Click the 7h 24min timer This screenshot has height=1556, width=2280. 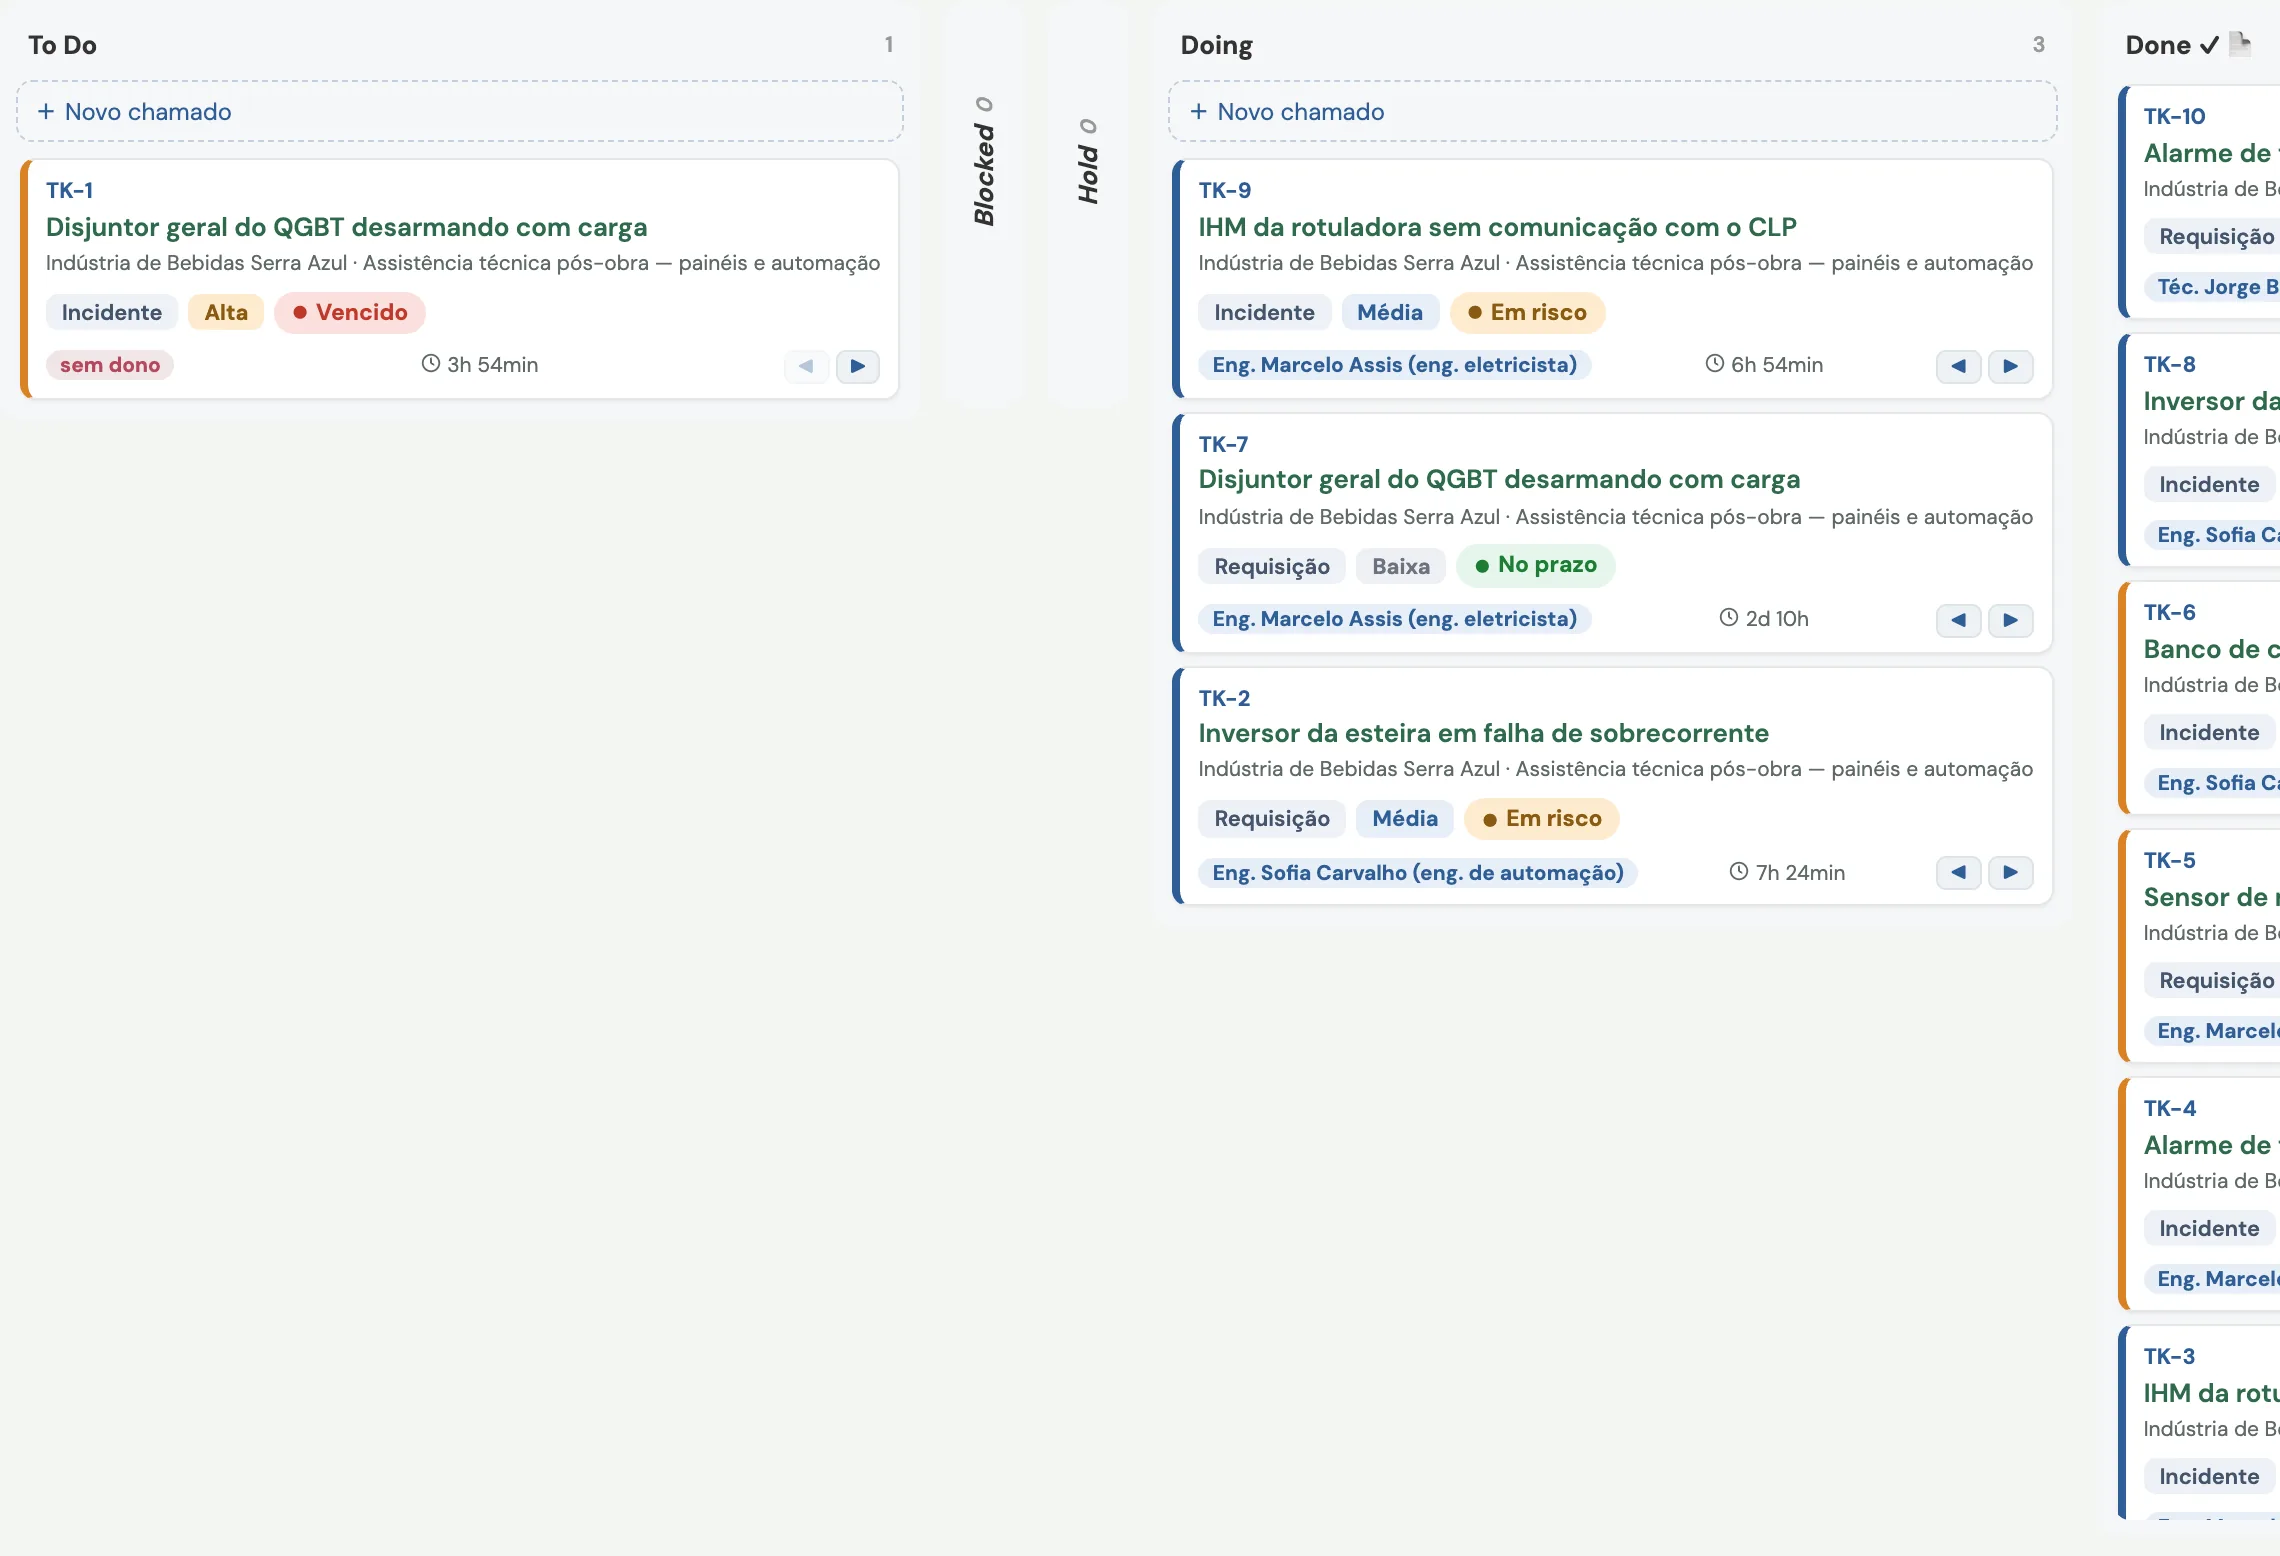click(1787, 872)
